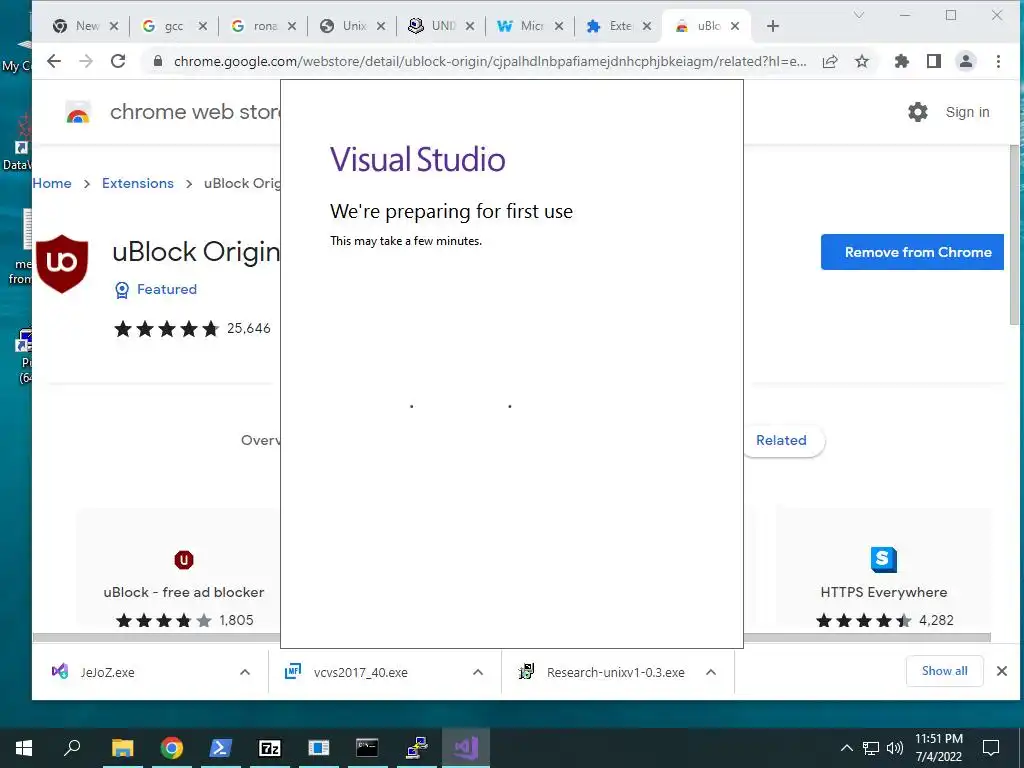Open 7-Zip from the taskbar
This screenshot has height=768, width=1024.
pos(270,748)
